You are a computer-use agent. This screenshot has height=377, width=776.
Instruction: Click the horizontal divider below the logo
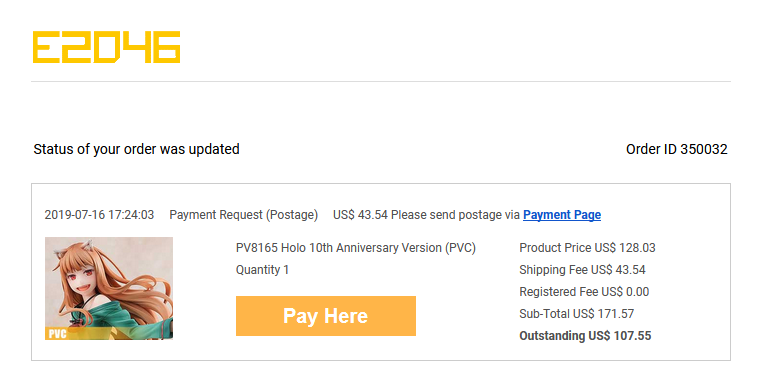pyautogui.click(x=381, y=82)
